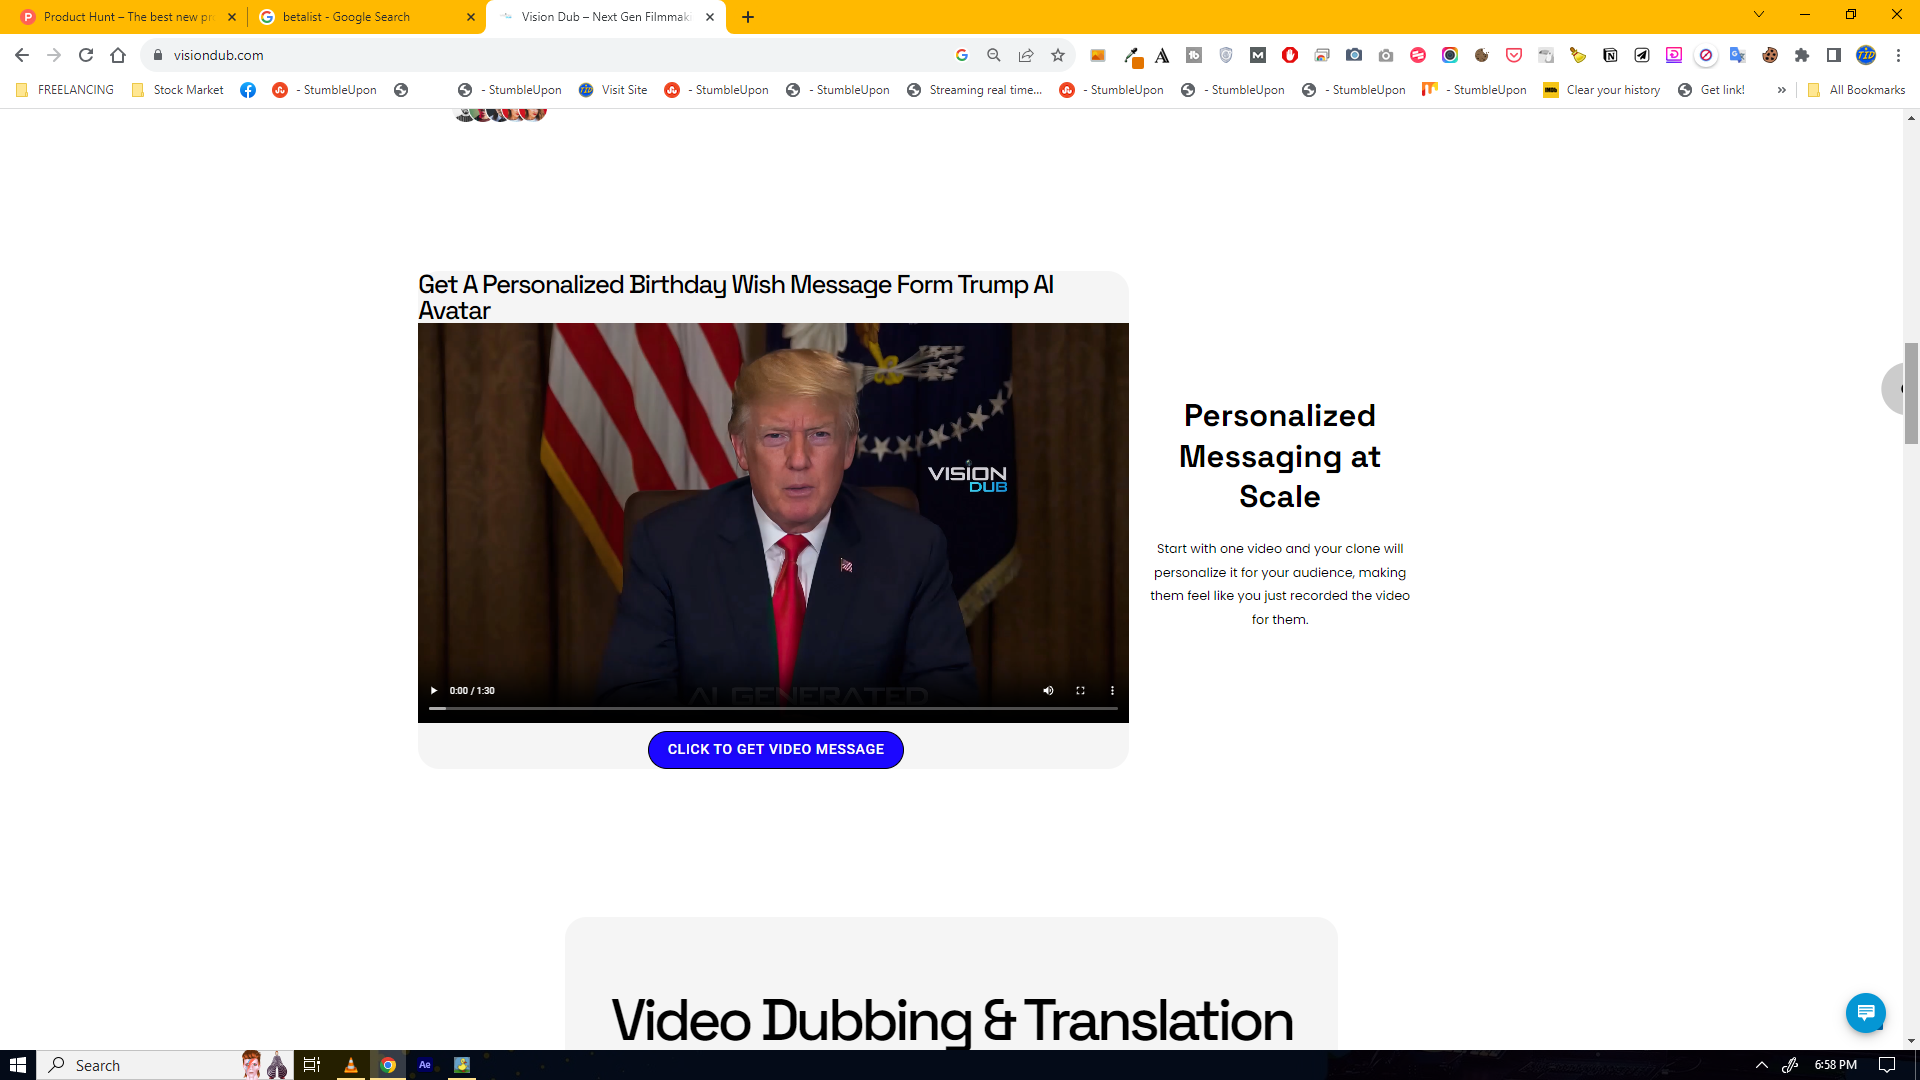Go to browser home page
Viewport: 1920px width, 1080px height.
[x=118, y=55]
